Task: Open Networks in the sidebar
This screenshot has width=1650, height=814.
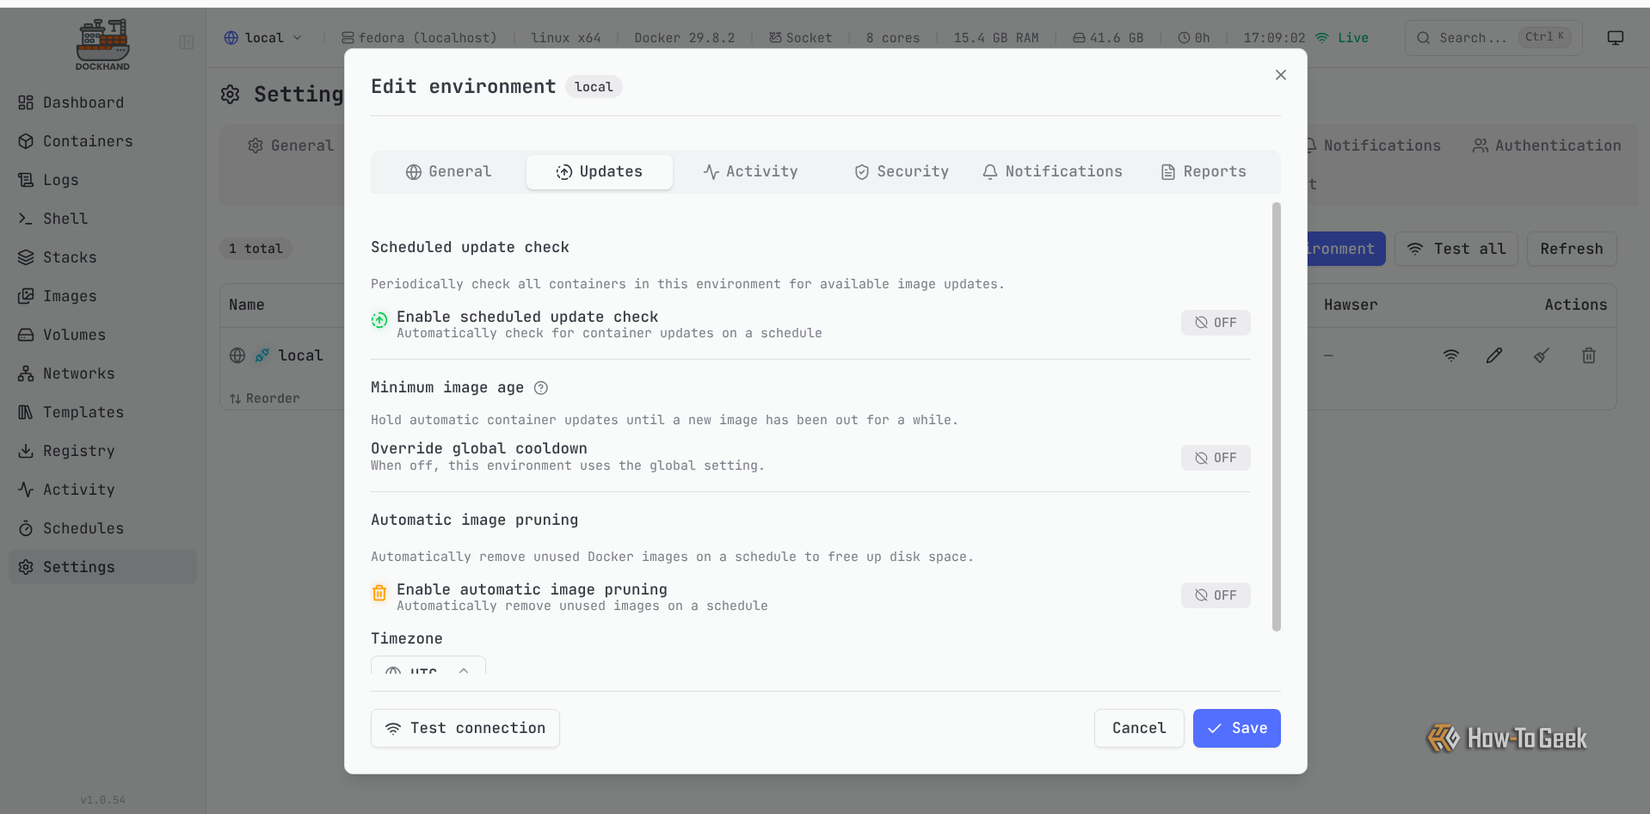Action: click(x=103, y=373)
